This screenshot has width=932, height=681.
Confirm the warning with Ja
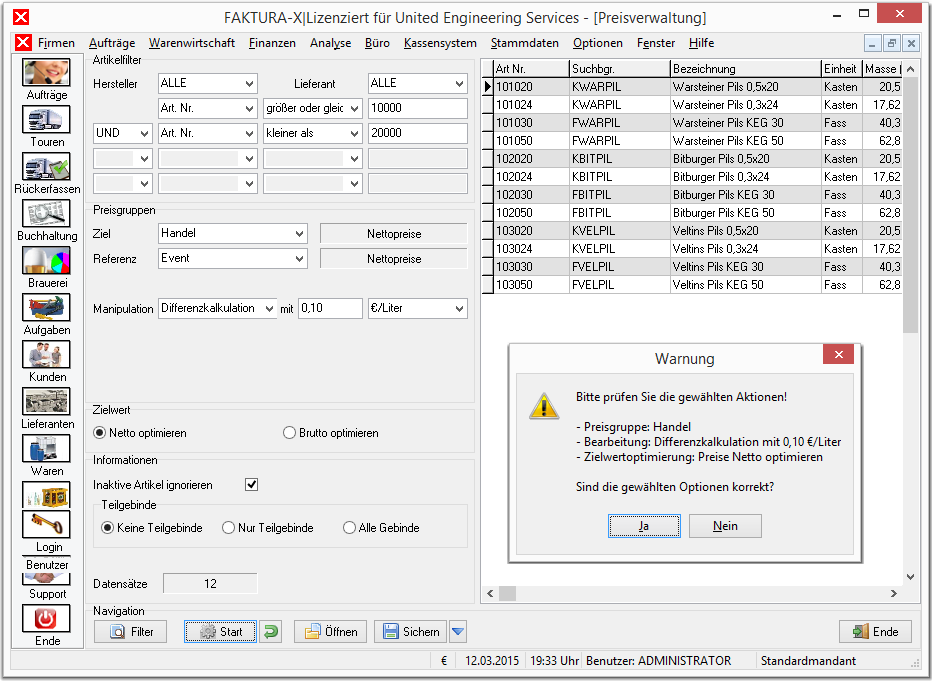[x=644, y=526]
